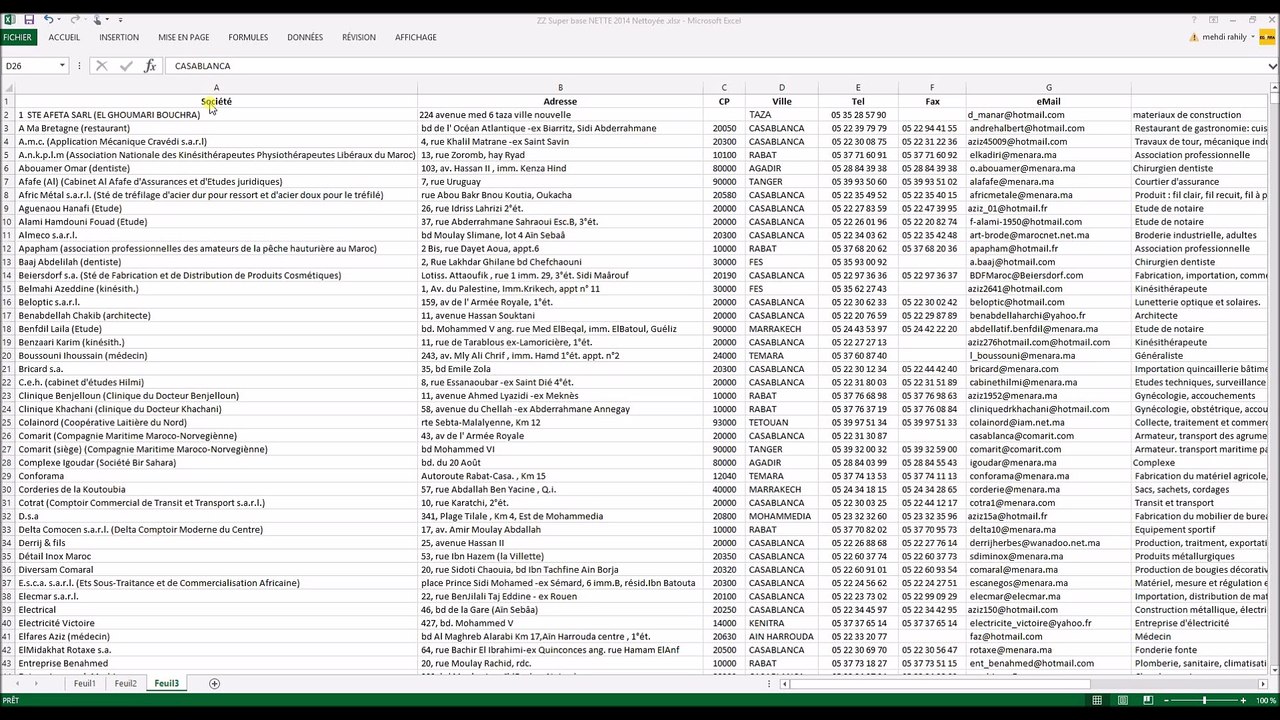Image resolution: width=1280 pixels, height=720 pixels.
Task: Click the Name Box showing D26
Action: pyautogui.click(x=30, y=66)
